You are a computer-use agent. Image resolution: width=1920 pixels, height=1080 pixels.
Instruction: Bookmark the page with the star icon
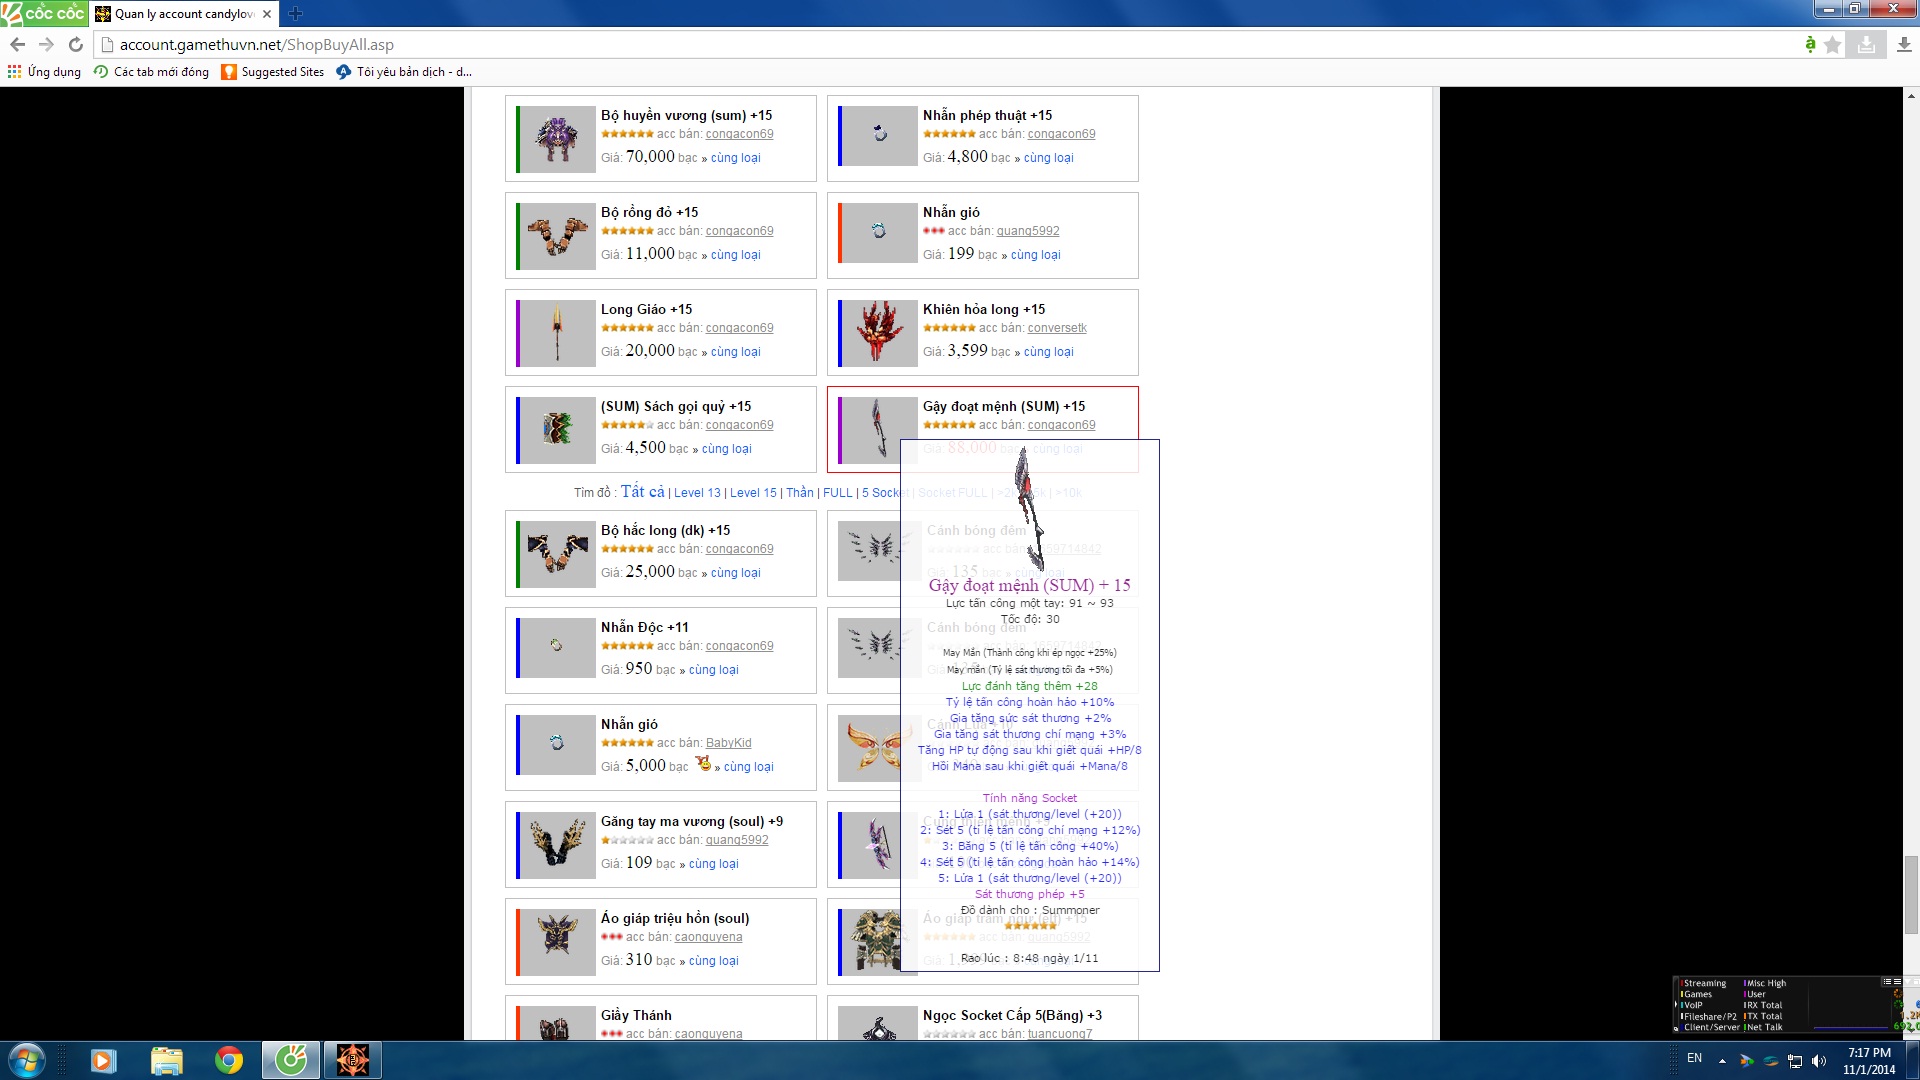[x=1832, y=44]
